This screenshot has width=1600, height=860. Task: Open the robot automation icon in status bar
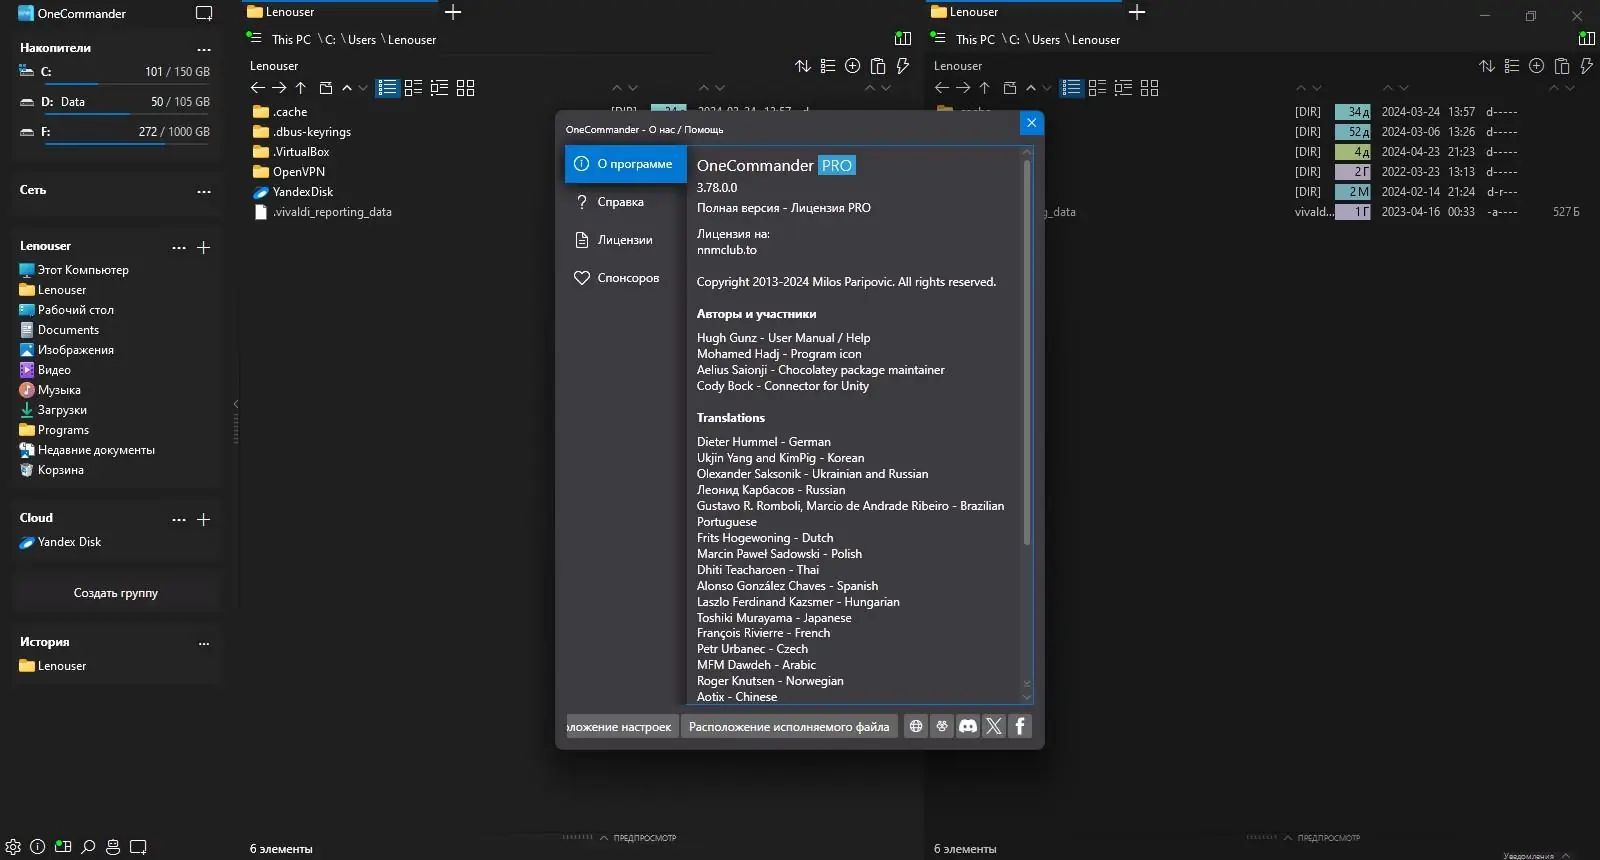click(x=113, y=847)
